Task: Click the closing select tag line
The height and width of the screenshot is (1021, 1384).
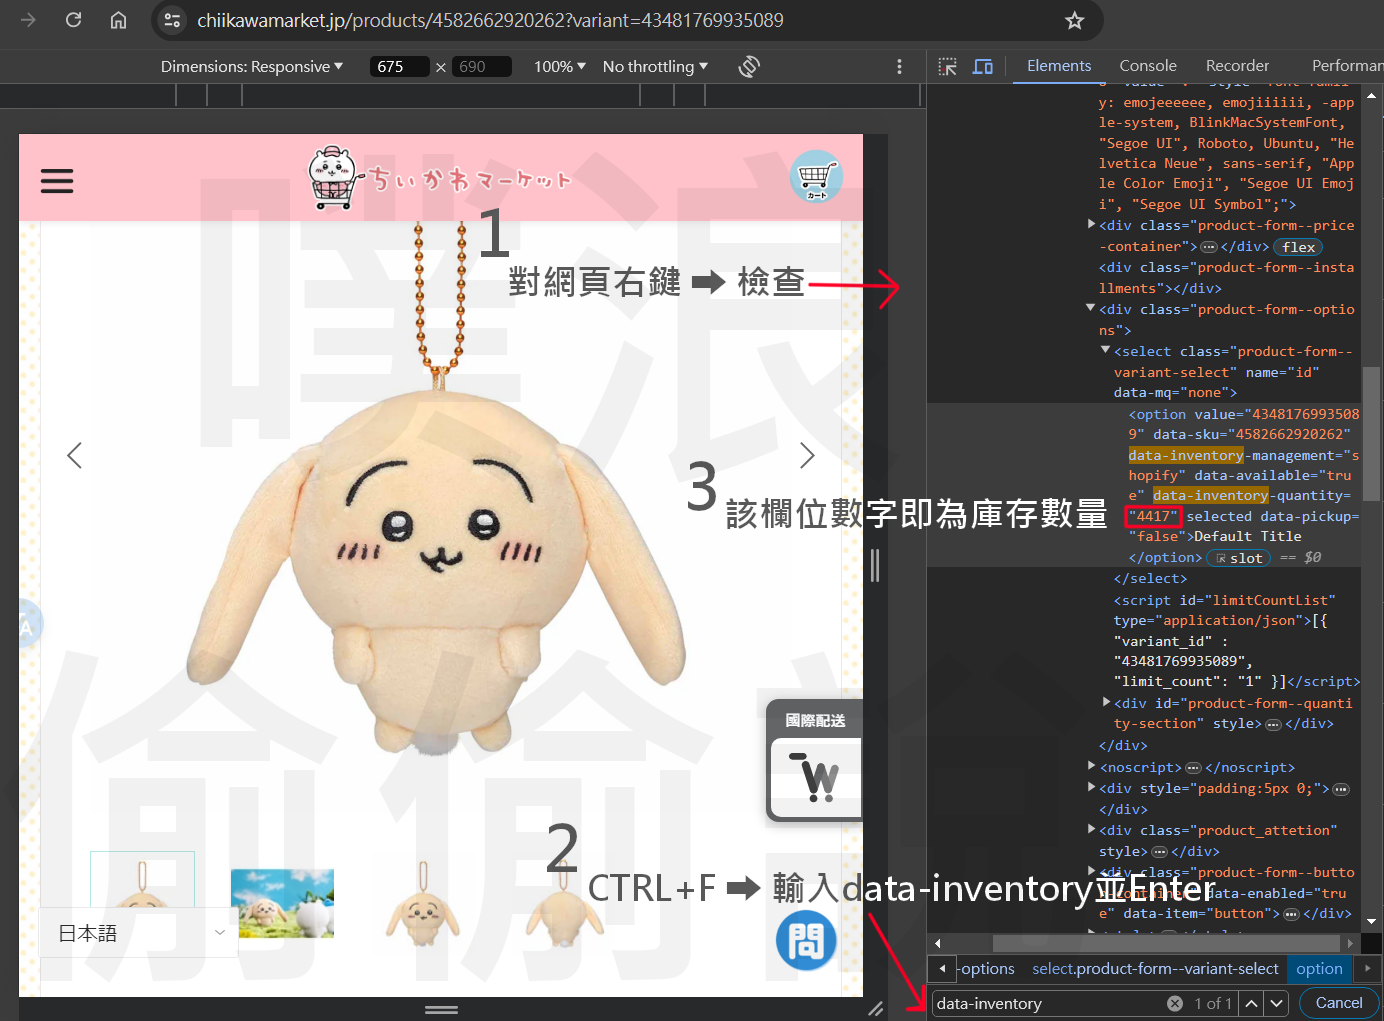Action: point(1150,579)
